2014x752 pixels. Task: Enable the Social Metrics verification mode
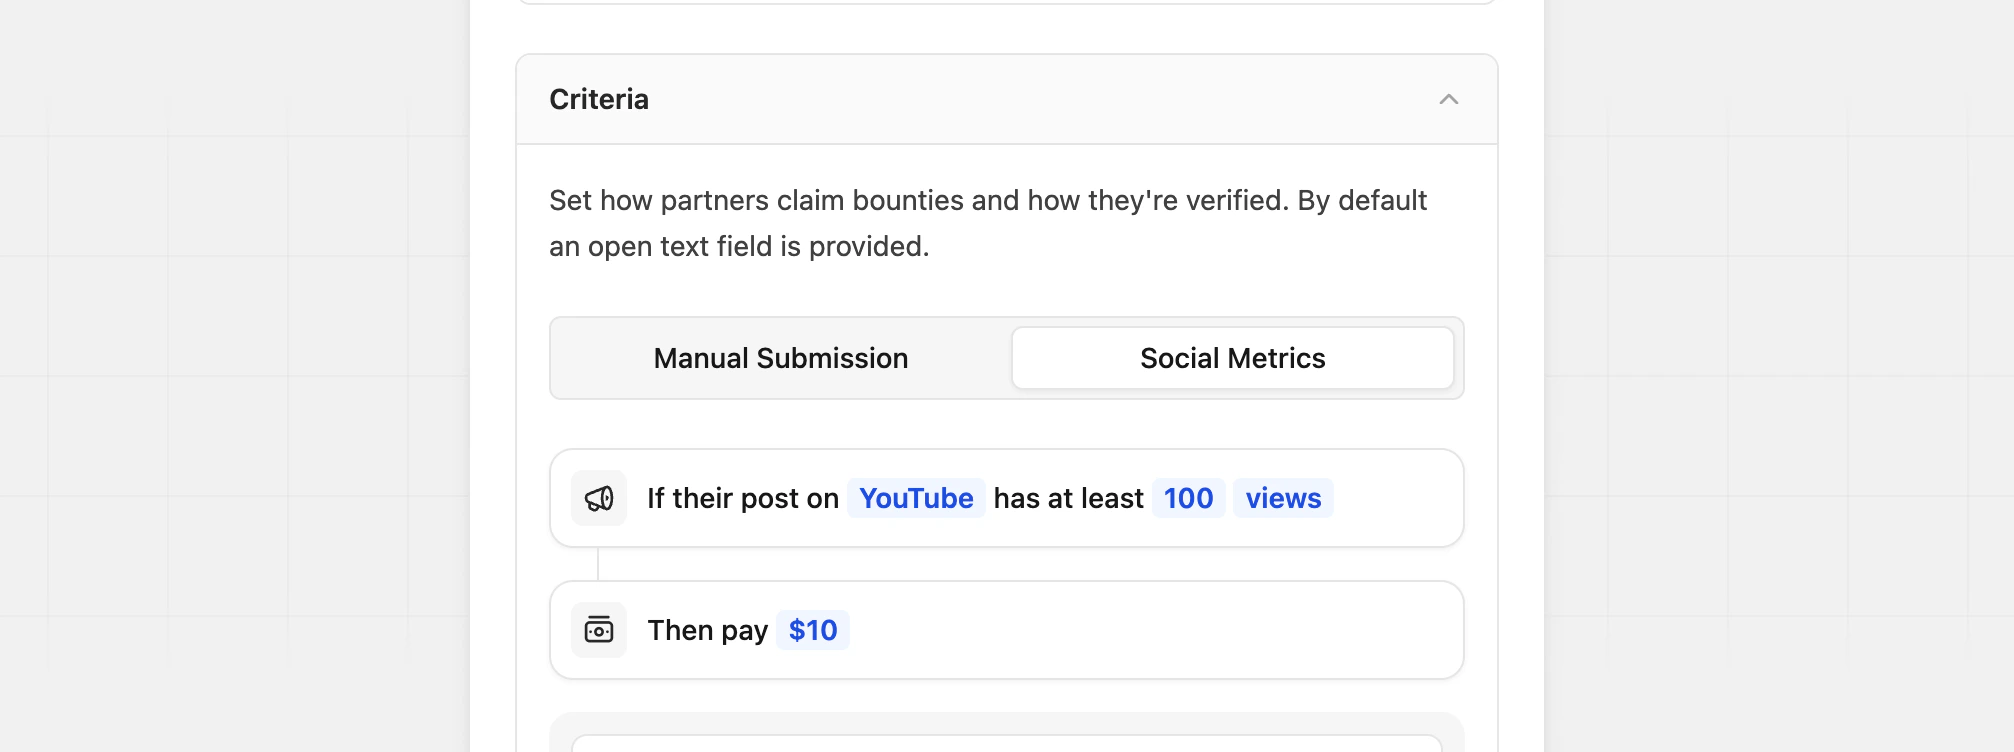1232,357
